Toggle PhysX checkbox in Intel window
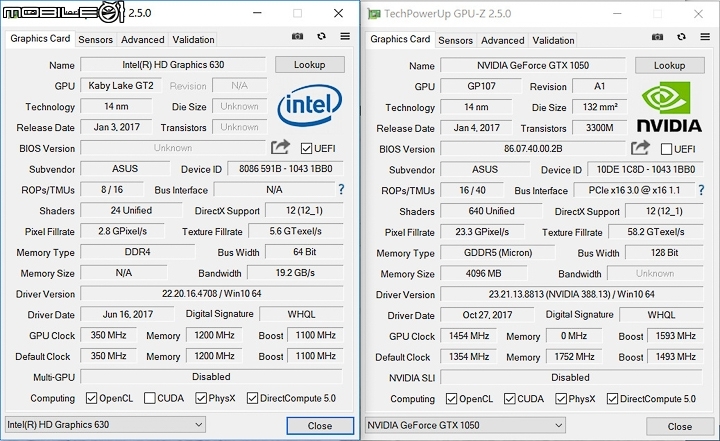This screenshot has width=720, height=441. 201,398
